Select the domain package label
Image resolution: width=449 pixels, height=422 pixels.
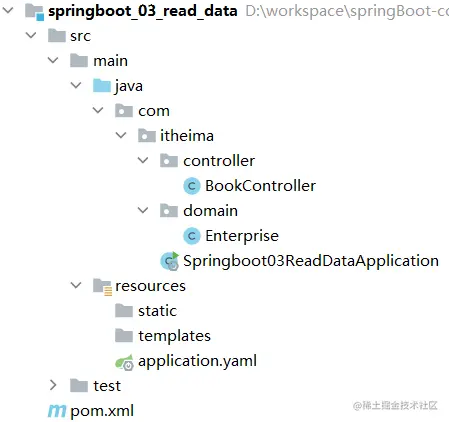pos(210,211)
